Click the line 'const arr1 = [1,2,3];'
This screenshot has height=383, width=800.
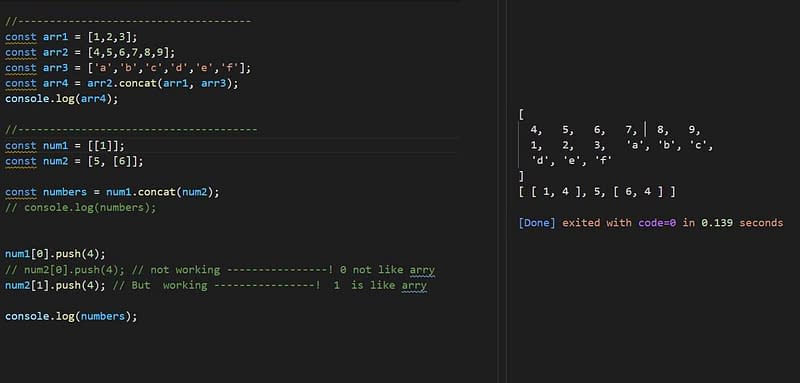pos(71,37)
